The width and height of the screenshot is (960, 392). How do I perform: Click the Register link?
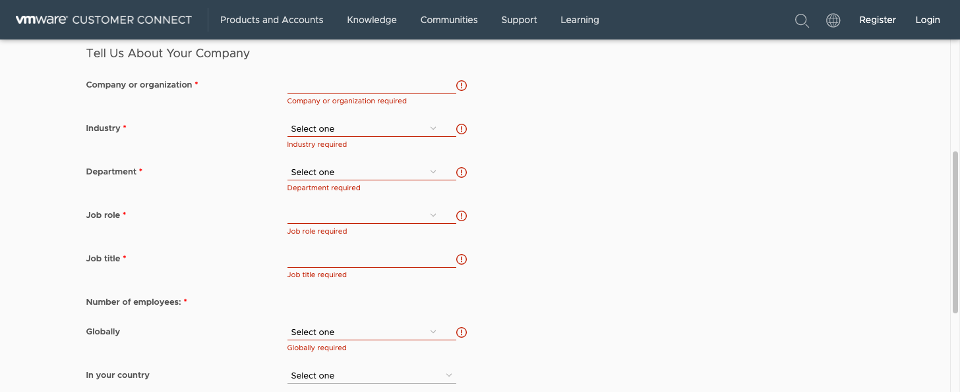tap(877, 20)
